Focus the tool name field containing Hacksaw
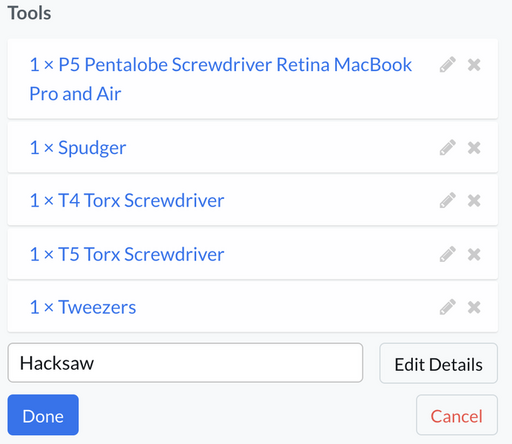 tap(185, 363)
